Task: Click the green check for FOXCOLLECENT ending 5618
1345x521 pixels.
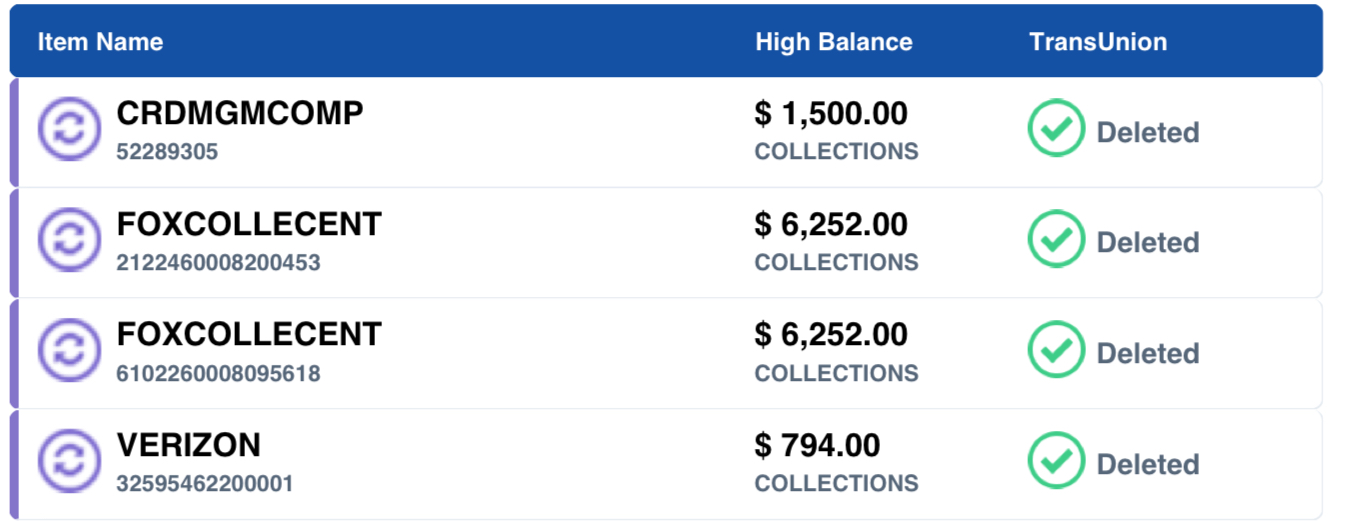Action: [1056, 352]
